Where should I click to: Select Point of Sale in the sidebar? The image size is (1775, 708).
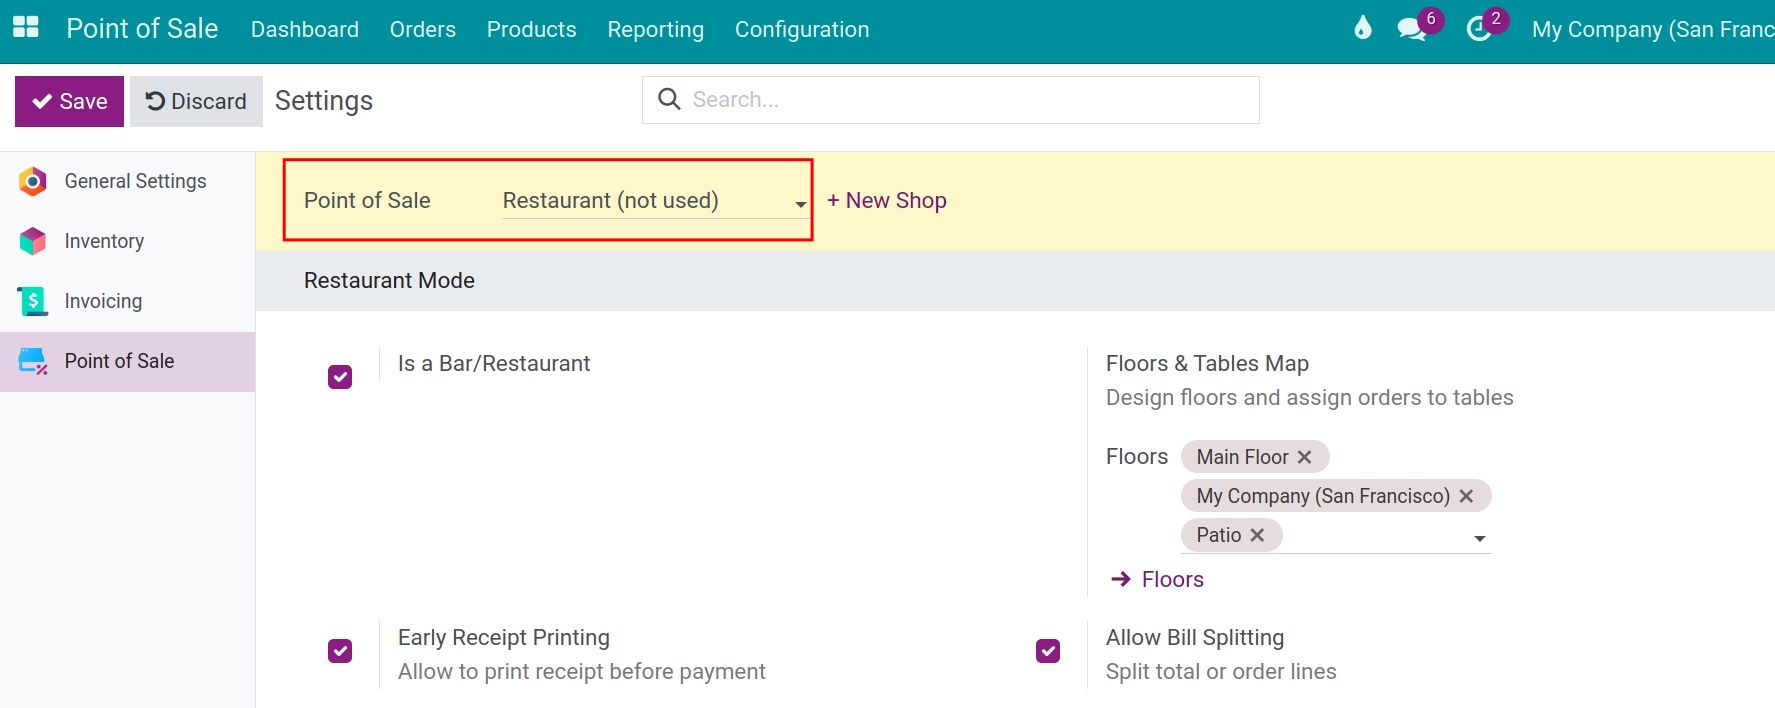pyautogui.click(x=128, y=361)
